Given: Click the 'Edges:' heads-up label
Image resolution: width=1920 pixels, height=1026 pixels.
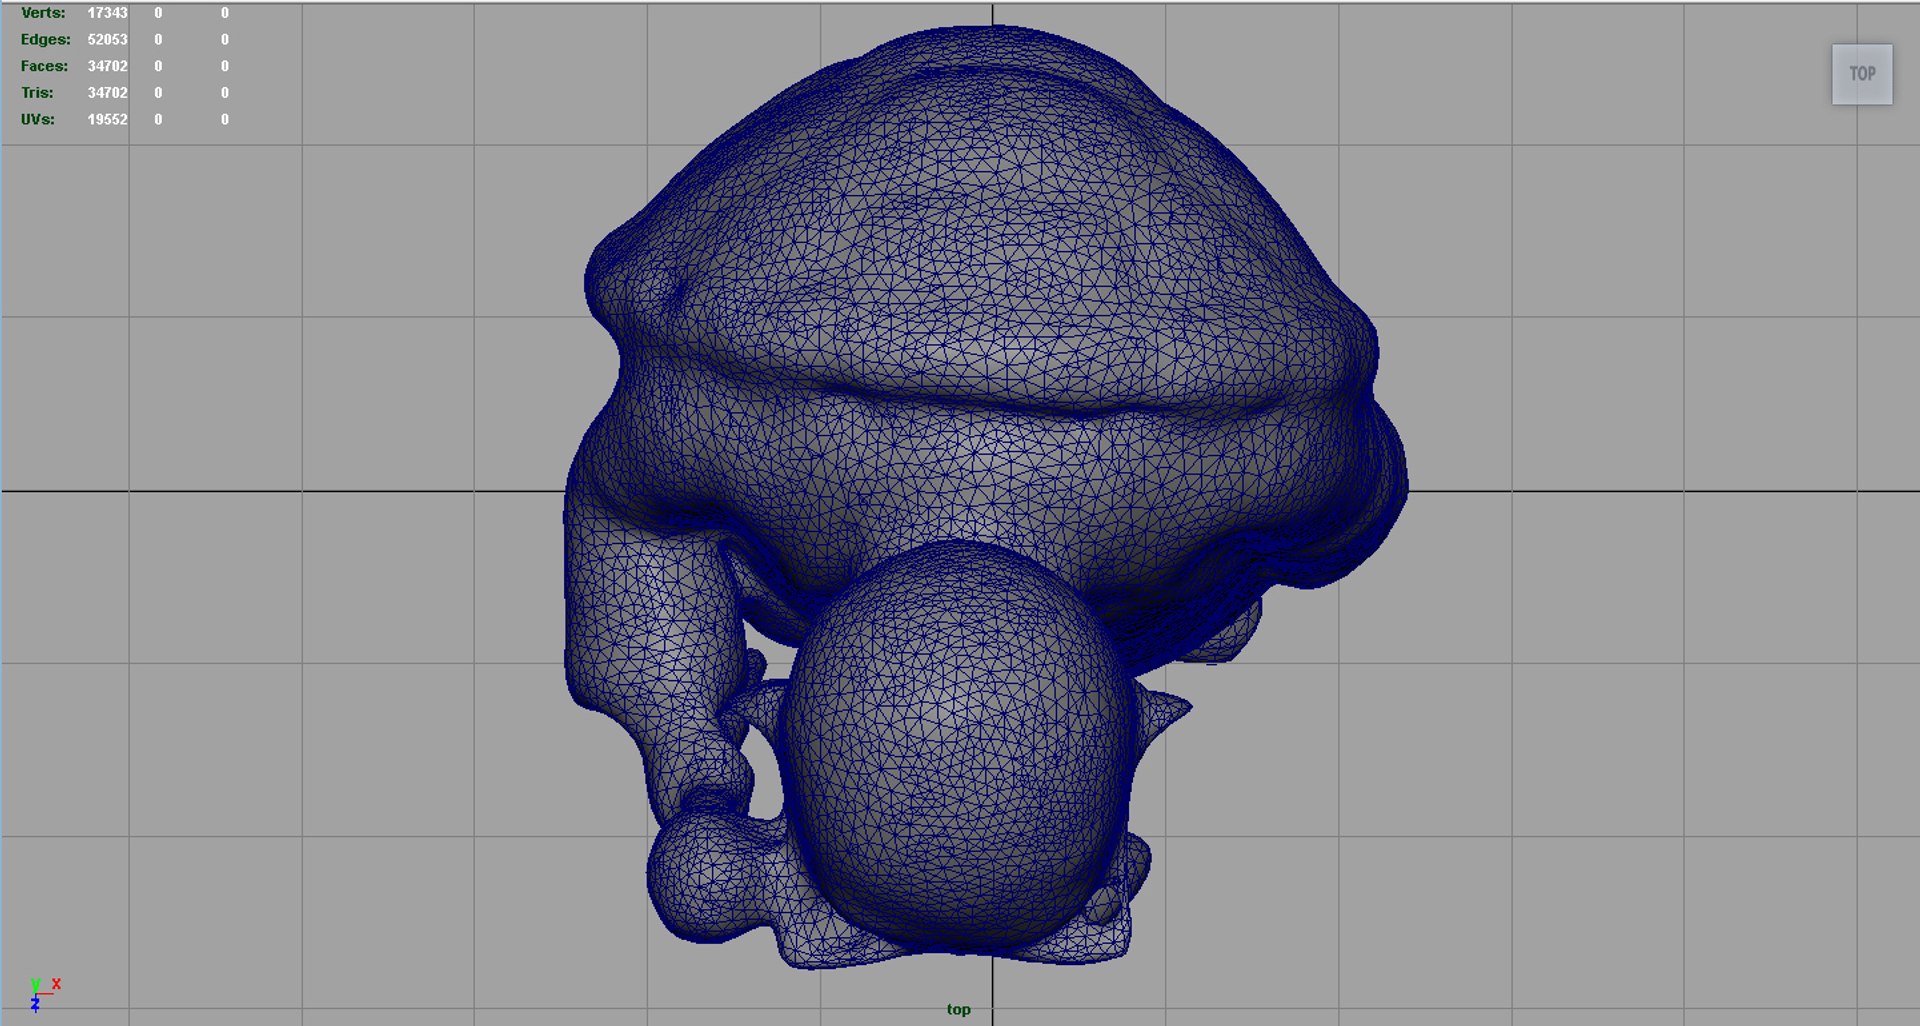Looking at the screenshot, I should [x=46, y=39].
